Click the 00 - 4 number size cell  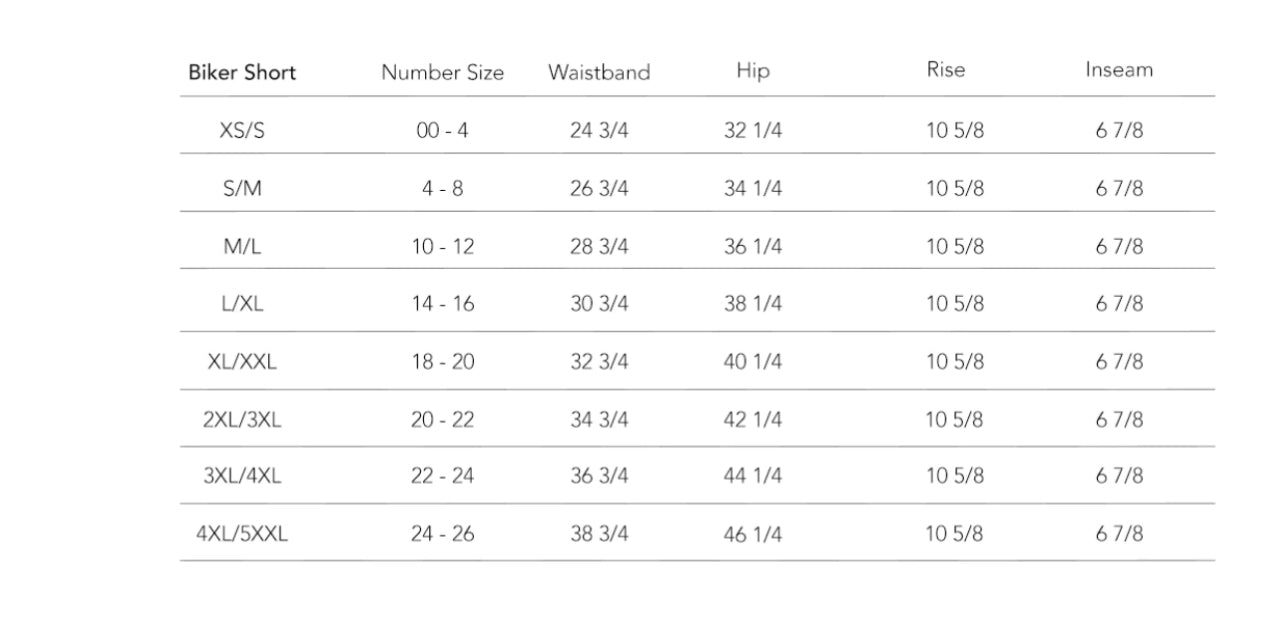pyautogui.click(x=442, y=131)
